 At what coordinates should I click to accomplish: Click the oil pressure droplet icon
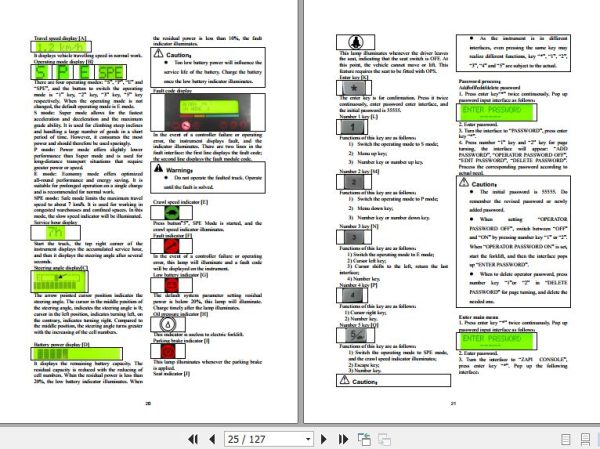point(167,325)
